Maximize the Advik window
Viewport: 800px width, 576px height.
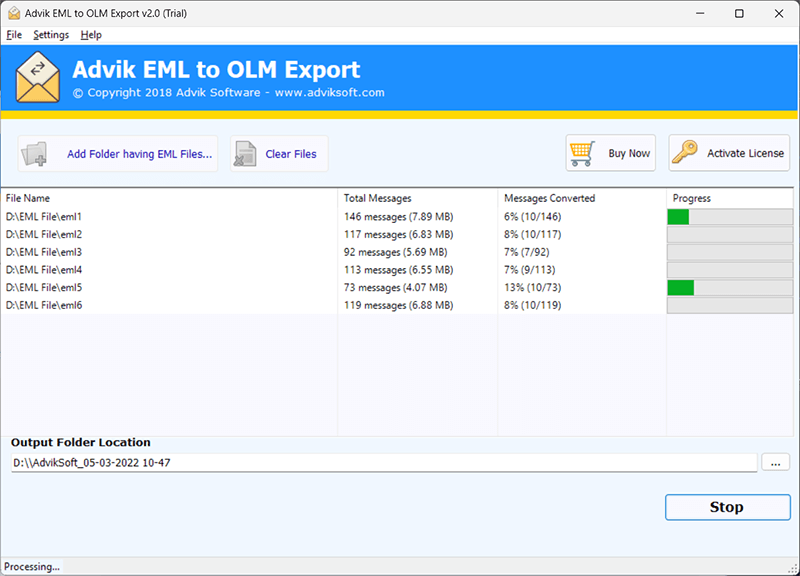click(x=739, y=13)
